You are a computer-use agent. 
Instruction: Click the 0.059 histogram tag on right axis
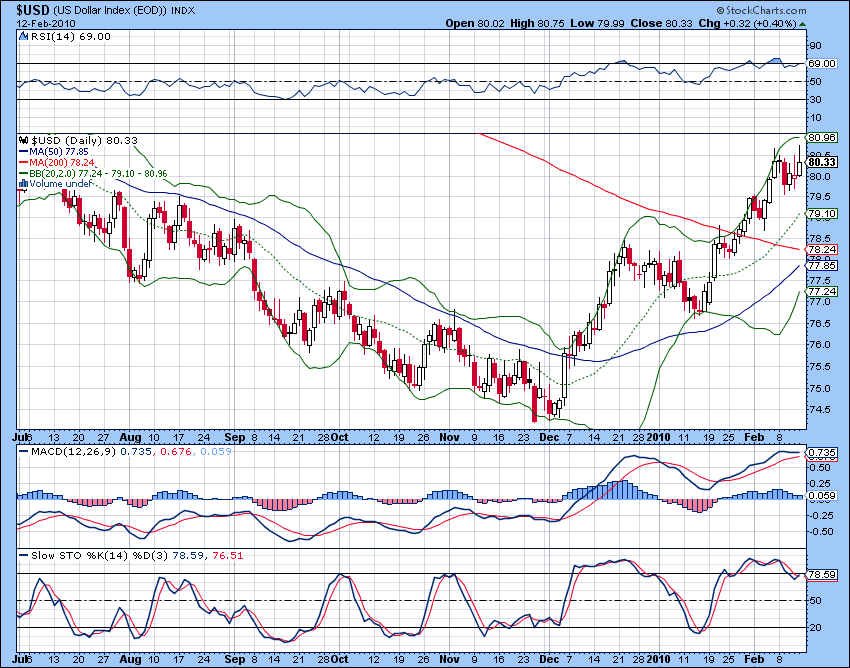click(822, 496)
